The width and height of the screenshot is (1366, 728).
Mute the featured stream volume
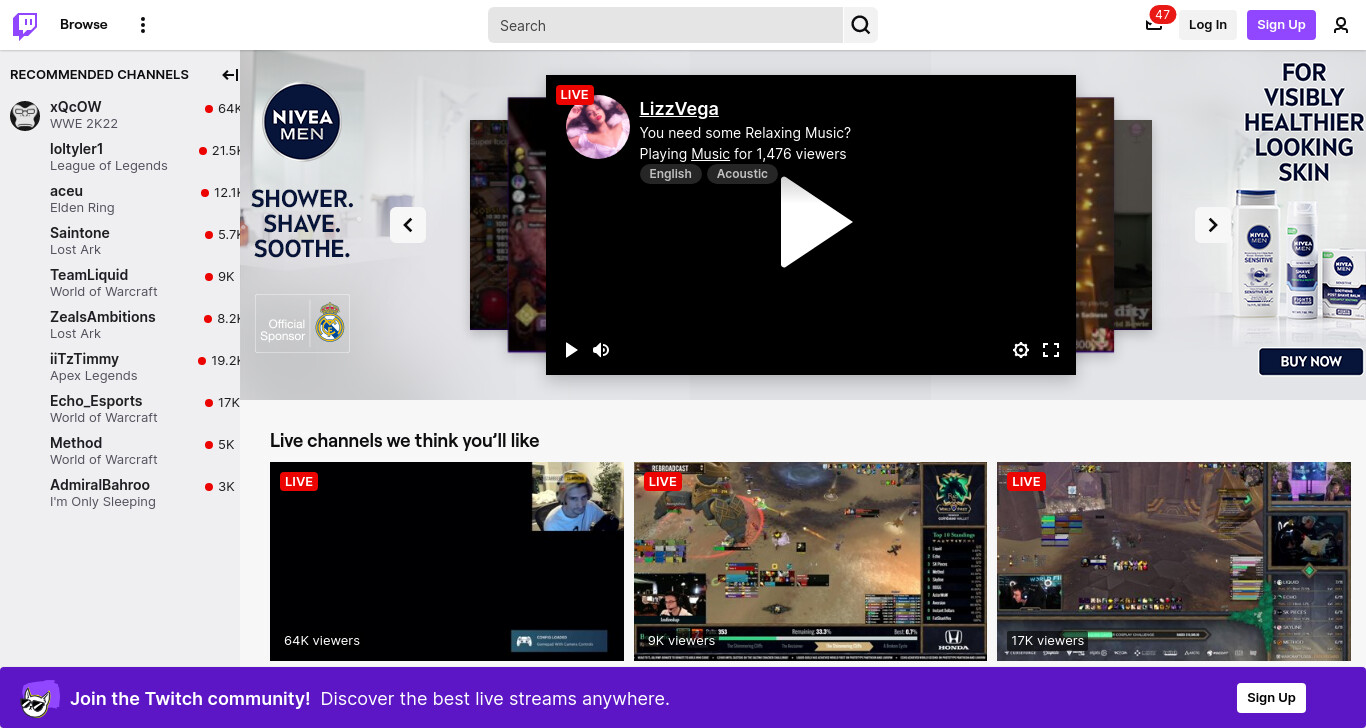(x=601, y=350)
